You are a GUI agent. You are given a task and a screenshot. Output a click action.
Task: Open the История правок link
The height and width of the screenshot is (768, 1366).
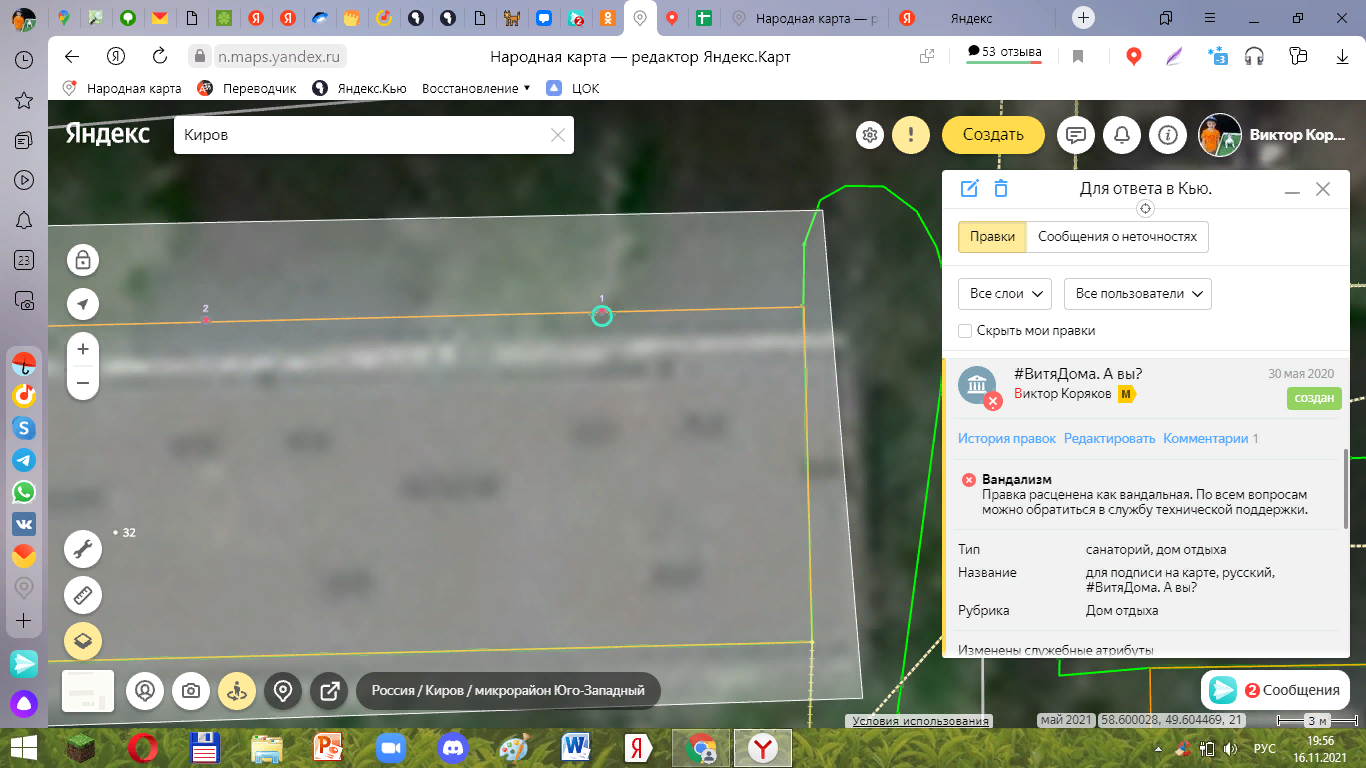coord(1007,438)
